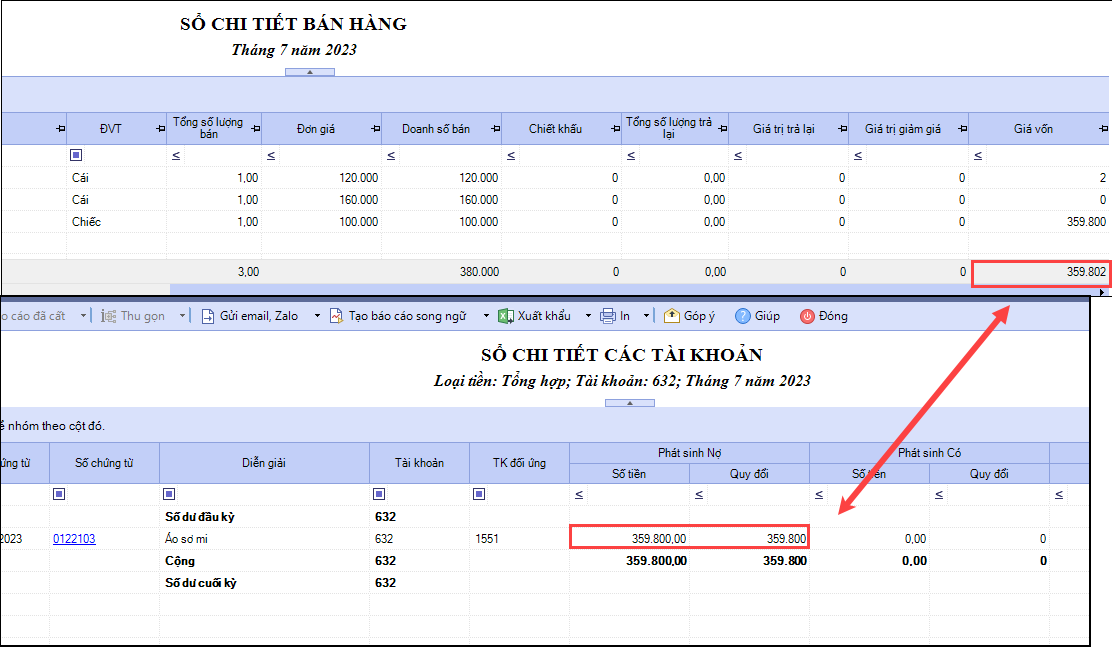Open voucher link 0122103
This screenshot has height=647, width=1112.
click(x=75, y=539)
